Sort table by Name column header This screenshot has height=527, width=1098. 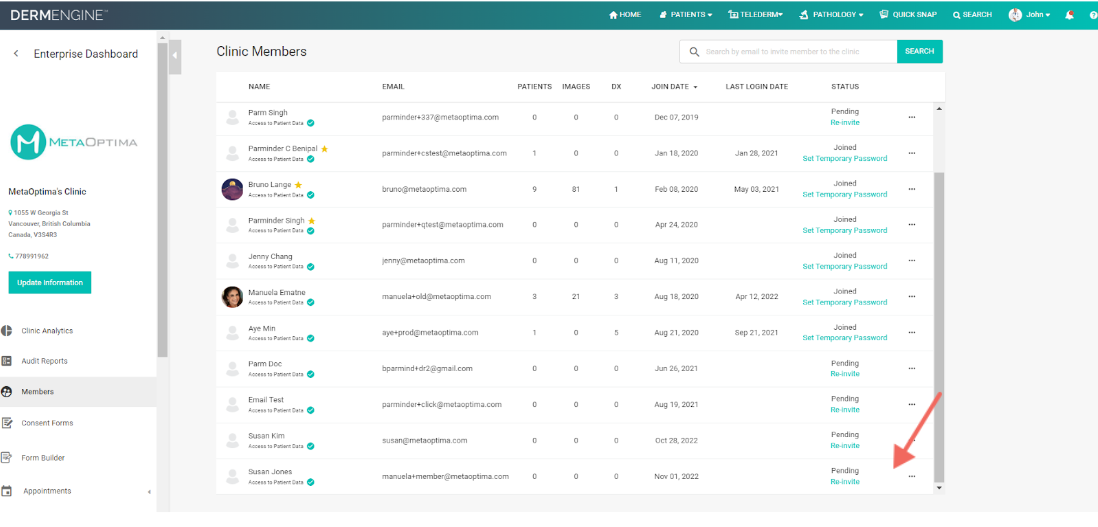click(259, 87)
